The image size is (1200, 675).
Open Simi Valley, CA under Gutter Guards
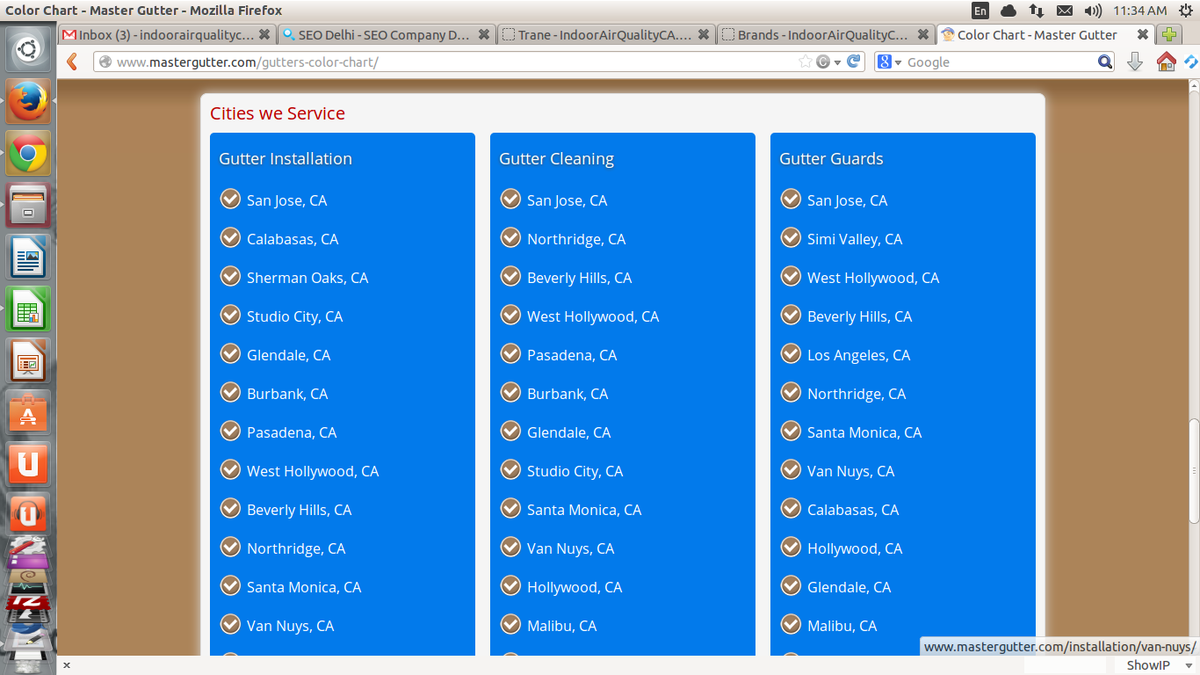pos(855,239)
